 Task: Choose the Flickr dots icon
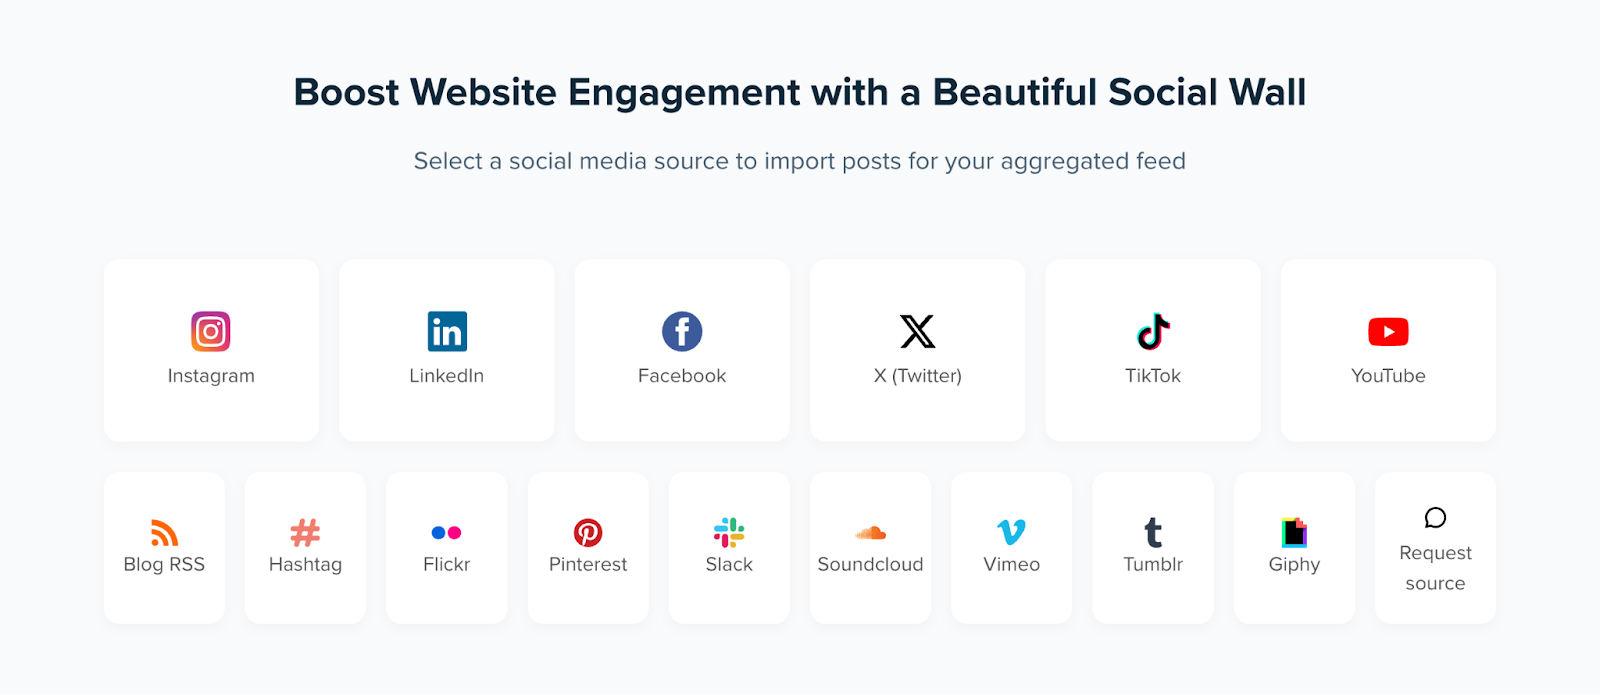(446, 533)
